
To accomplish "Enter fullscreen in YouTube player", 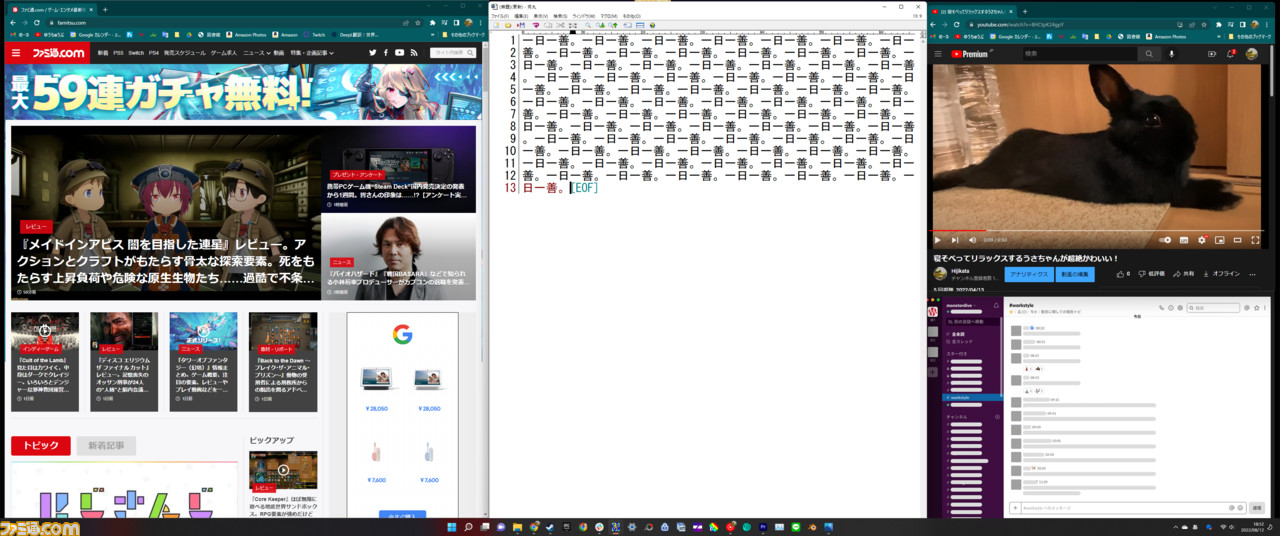I will [1256, 240].
